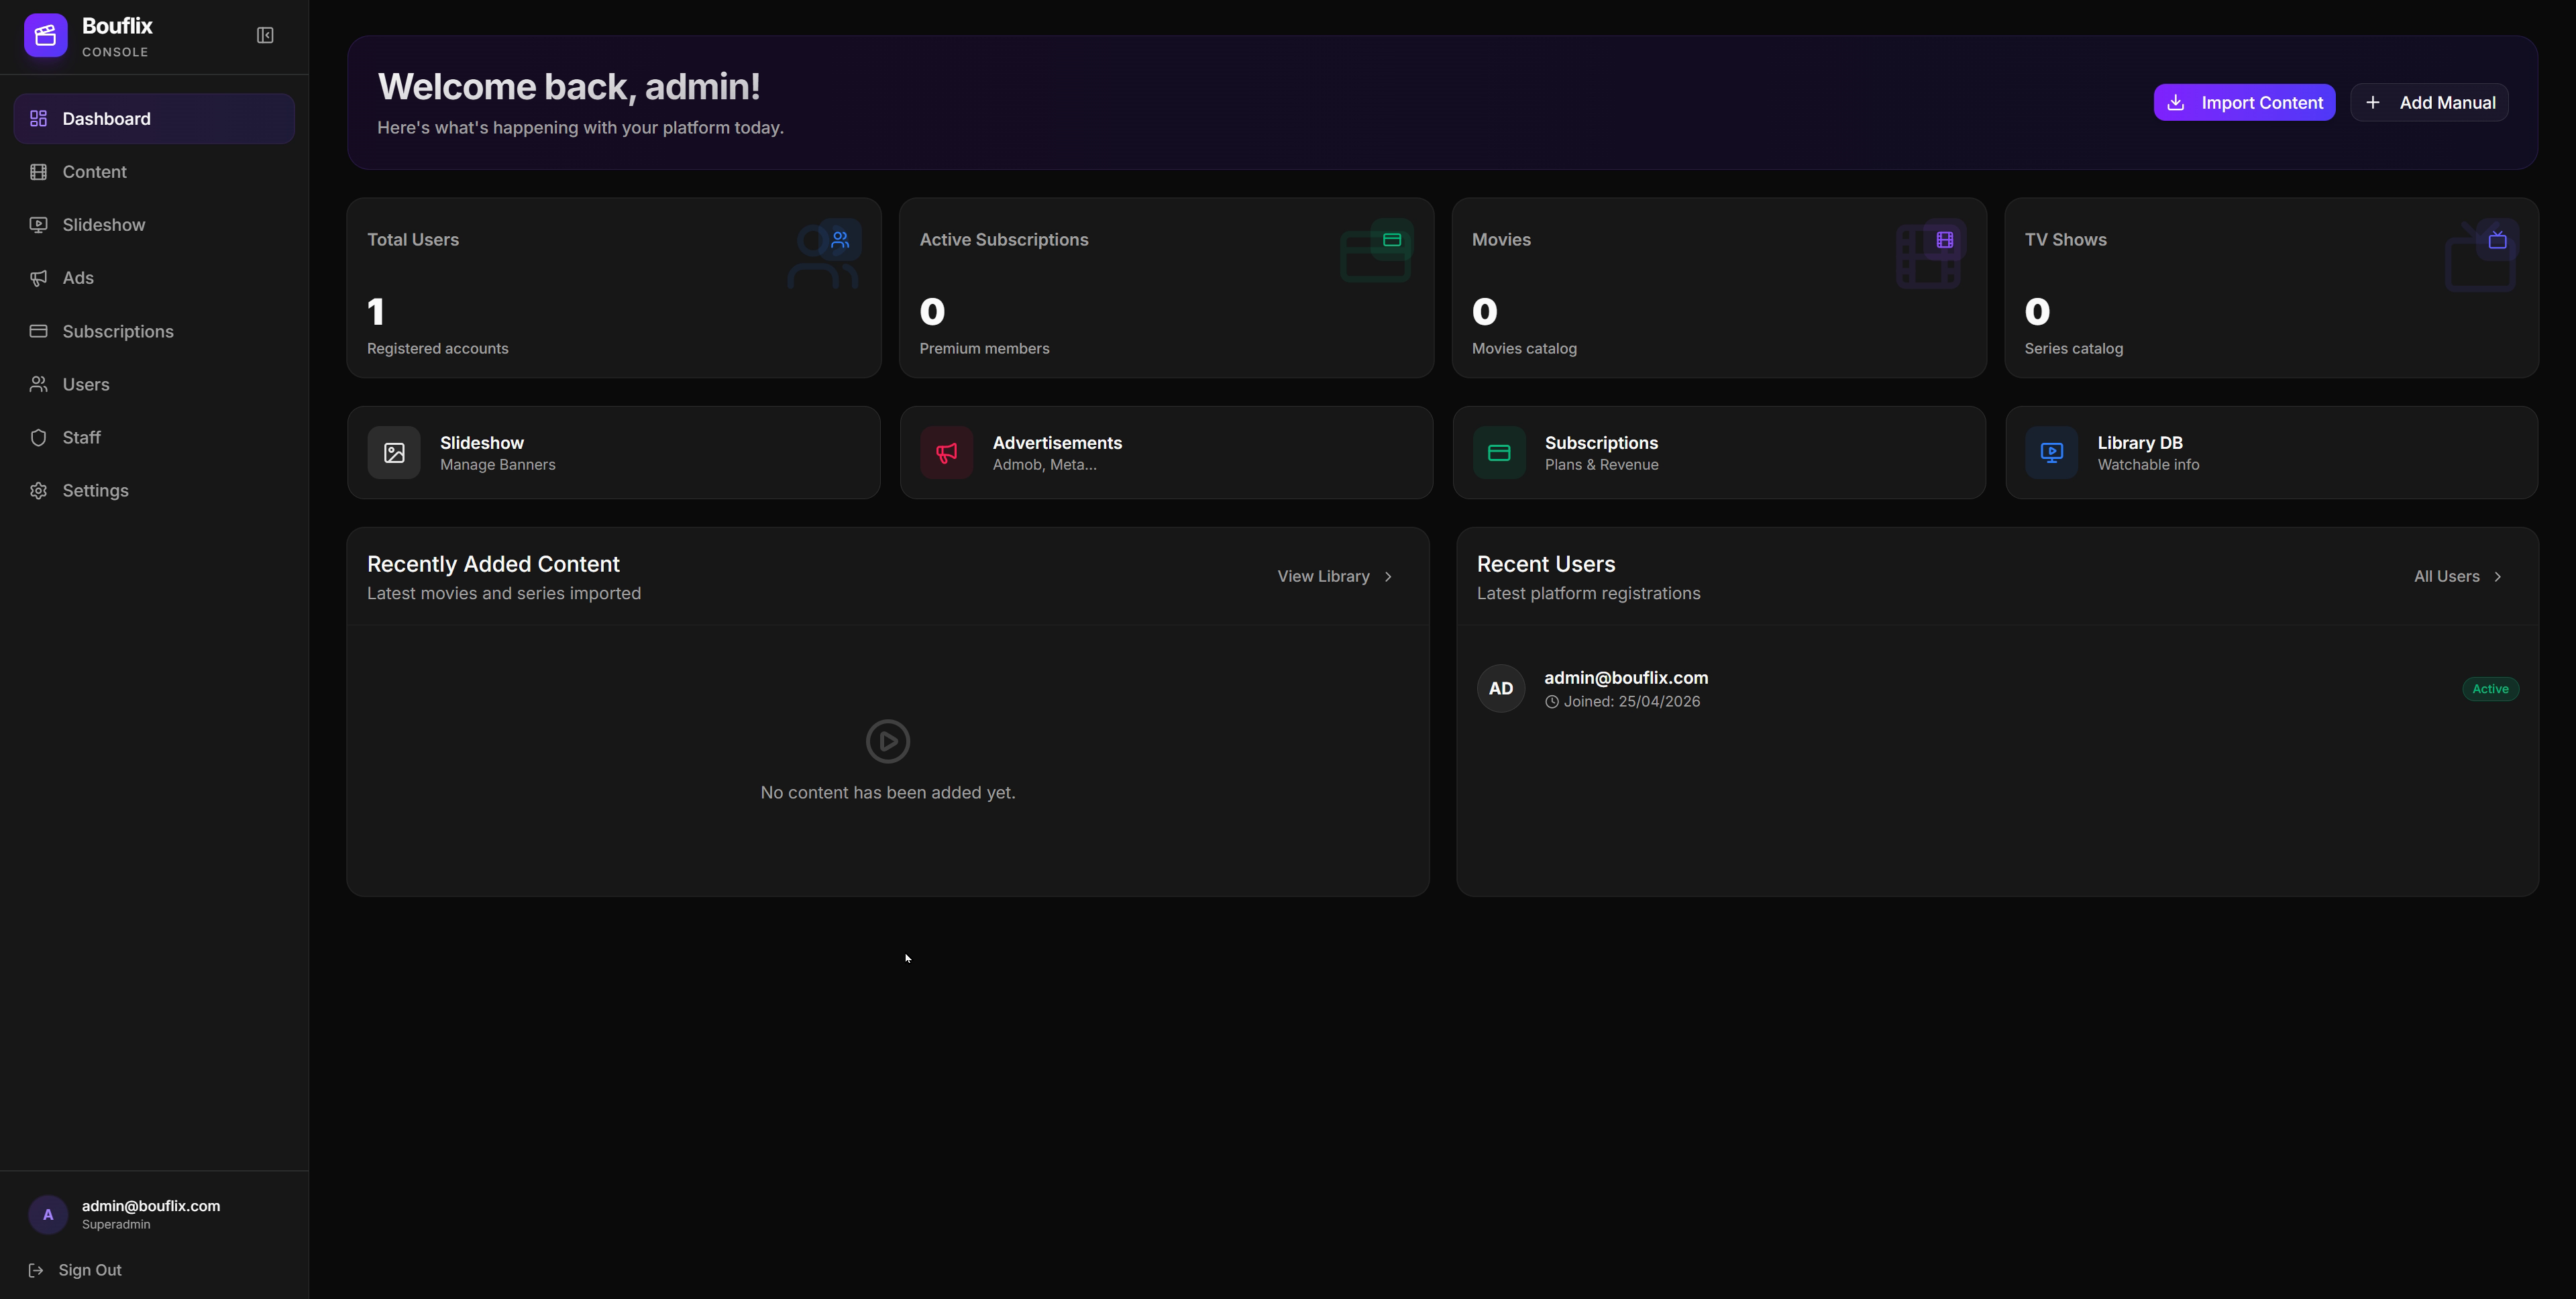The image size is (2576, 1299).
Task: Open the Slideshow menu item
Action: 154,225
